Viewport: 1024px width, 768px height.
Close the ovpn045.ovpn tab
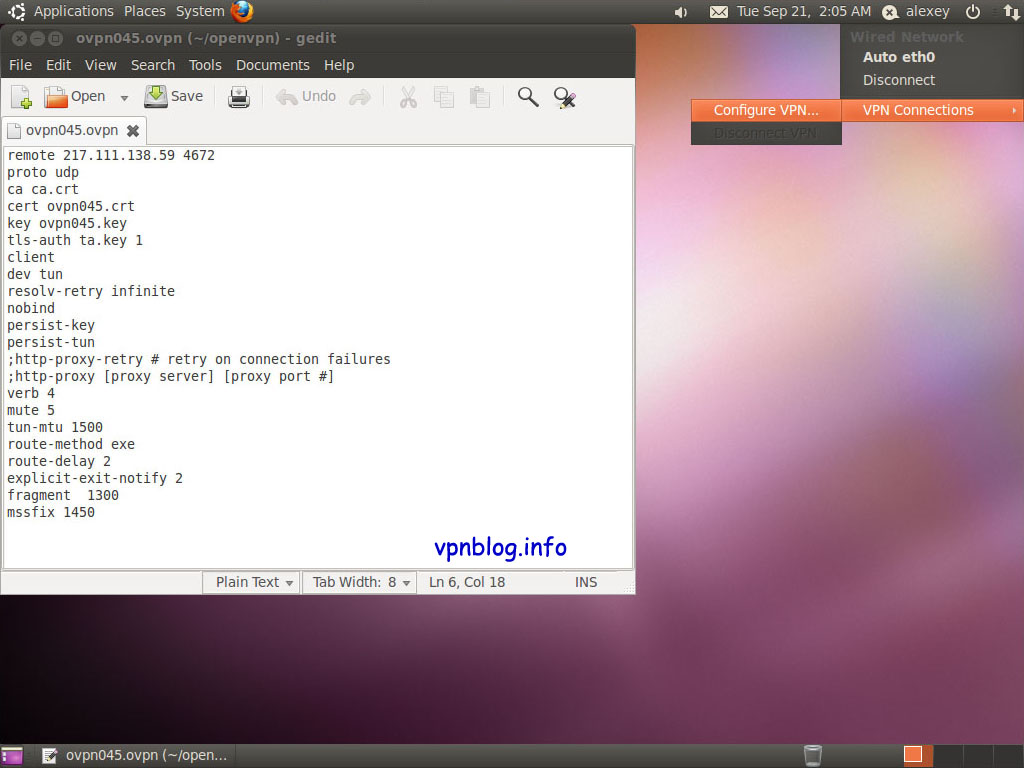click(133, 131)
